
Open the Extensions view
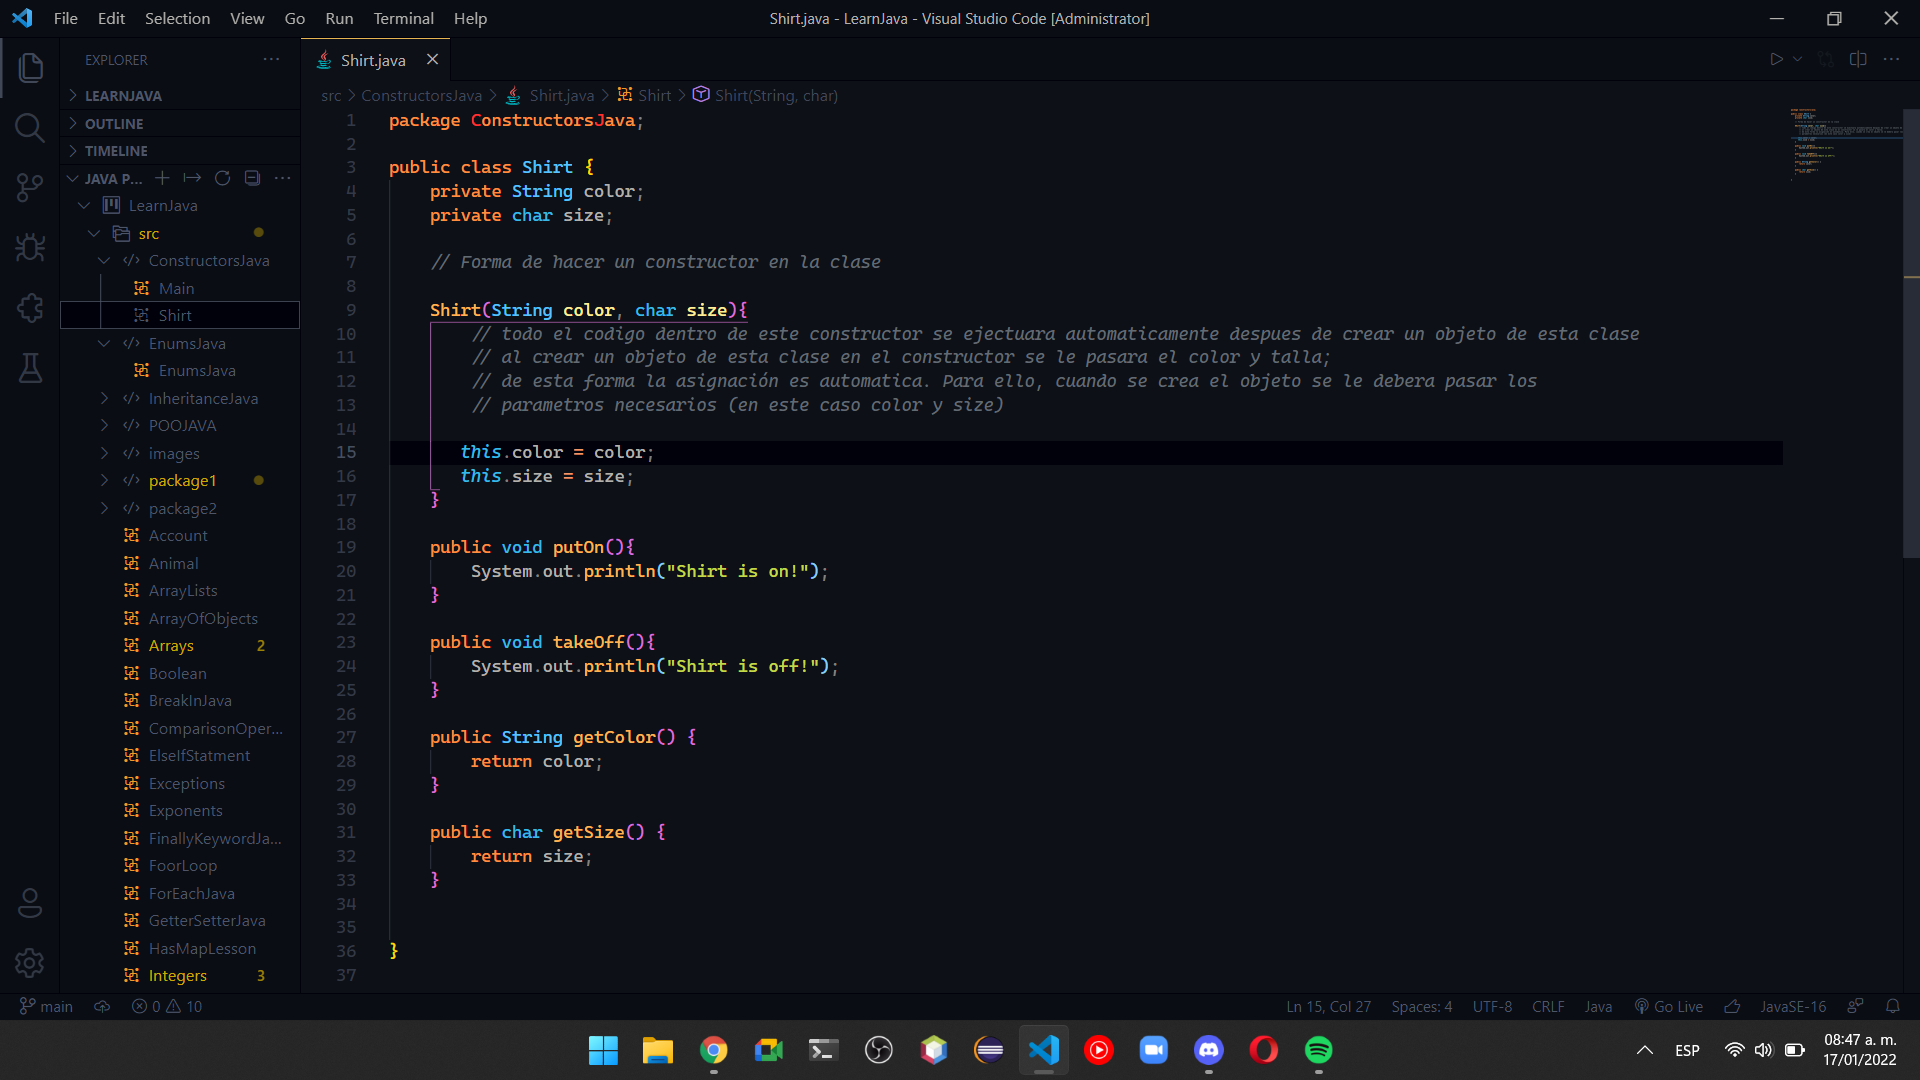click(30, 307)
